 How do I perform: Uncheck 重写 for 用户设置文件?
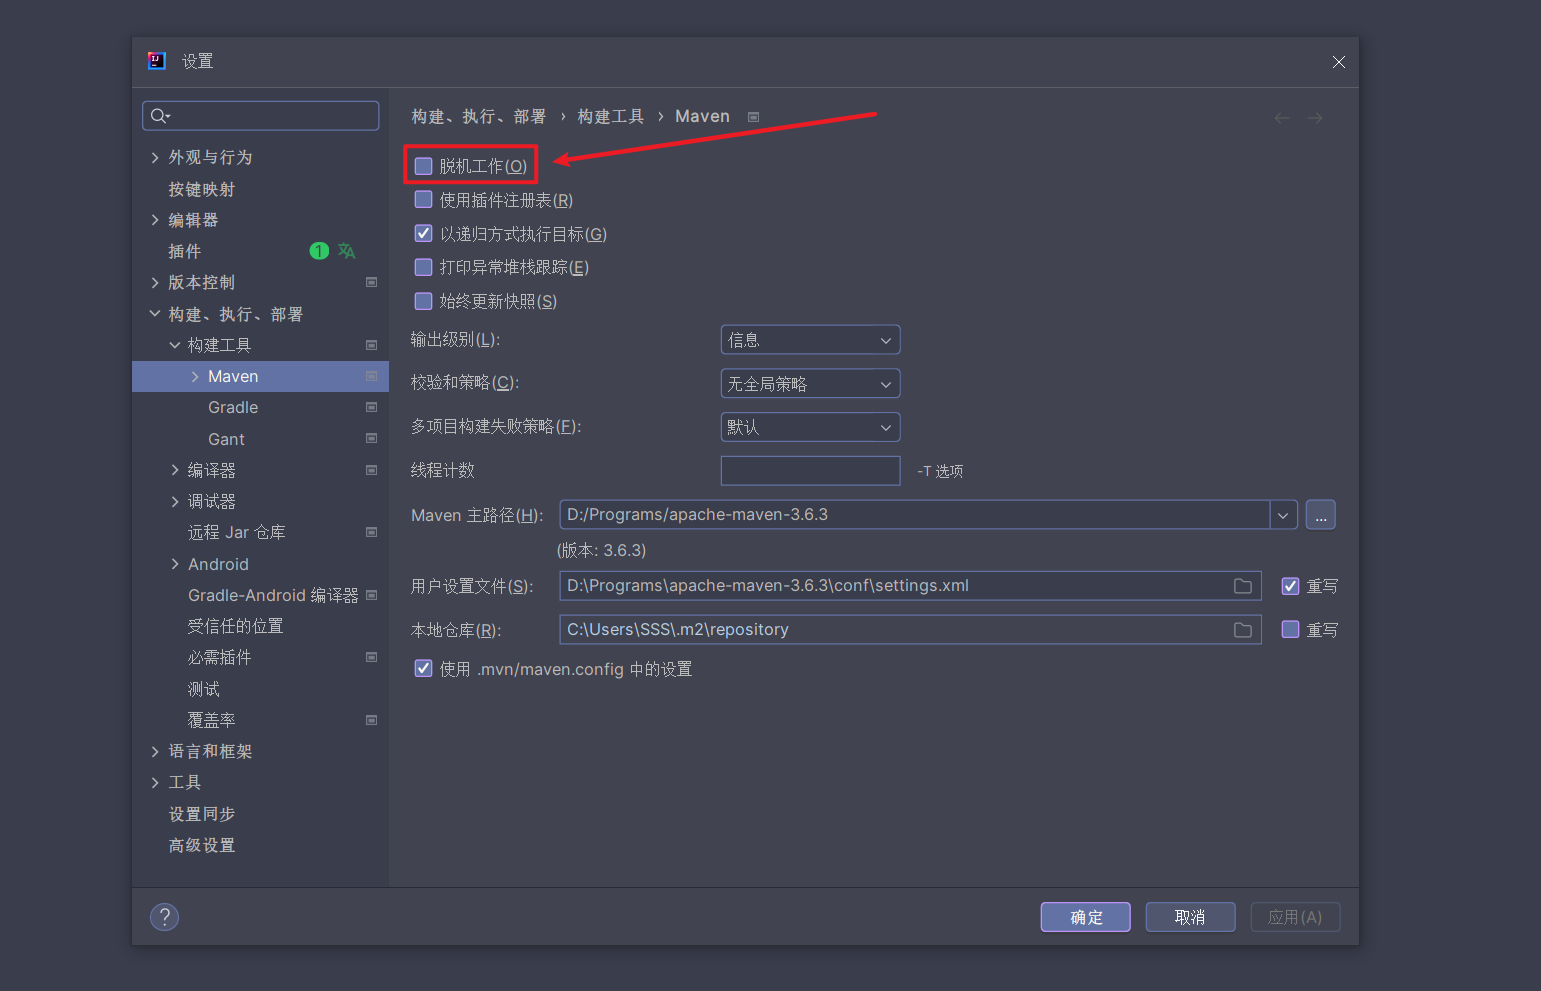[1290, 586]
